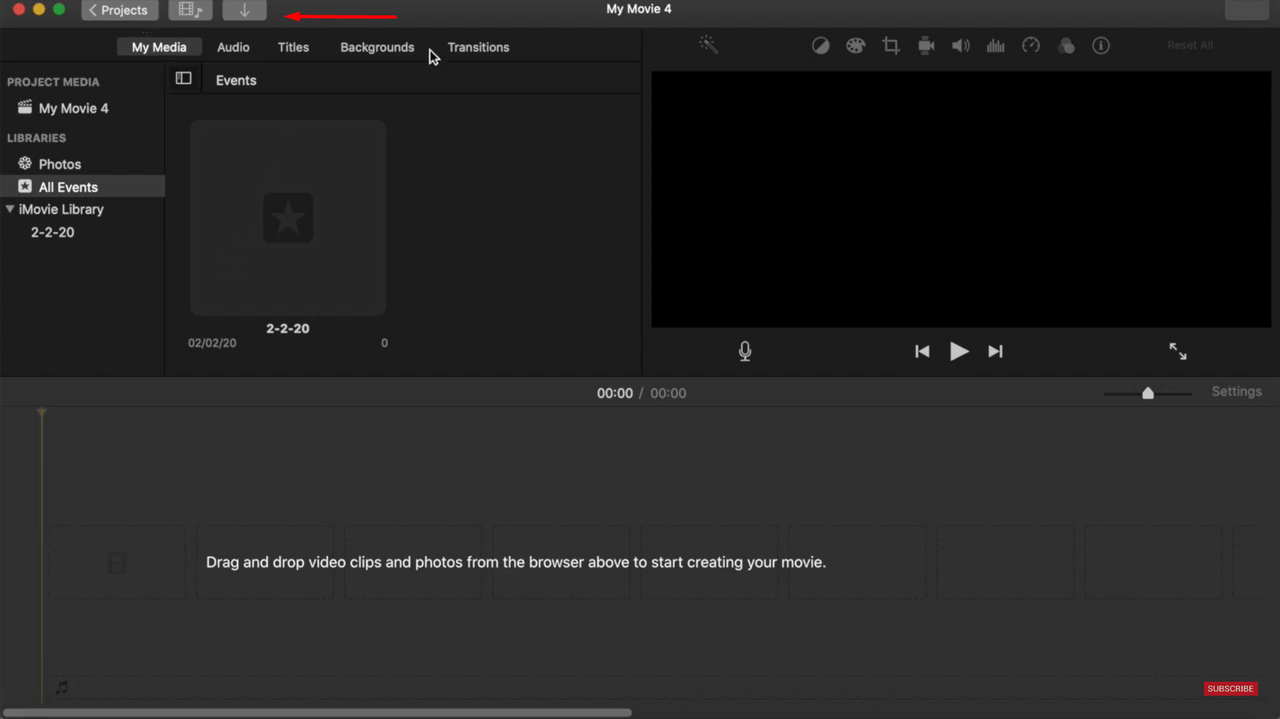Click the playhead marker in timeline
Screen dimensions: 1280x719
click(x=42, y=412)
